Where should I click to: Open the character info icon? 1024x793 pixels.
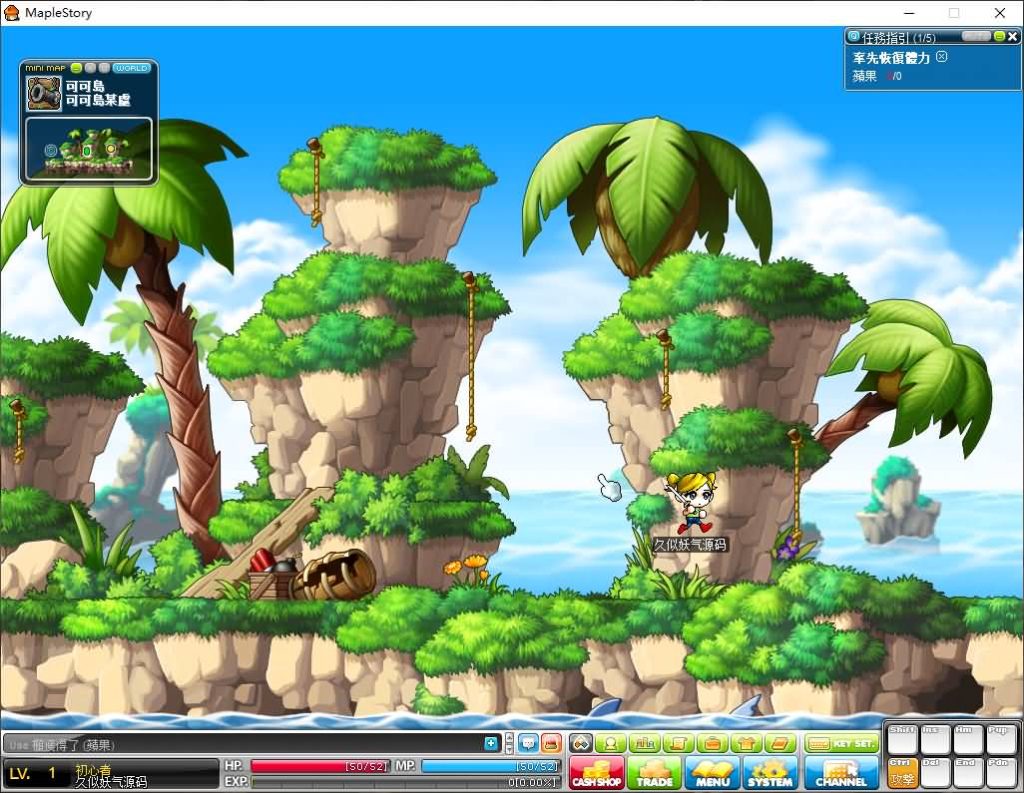coord(611,743)
